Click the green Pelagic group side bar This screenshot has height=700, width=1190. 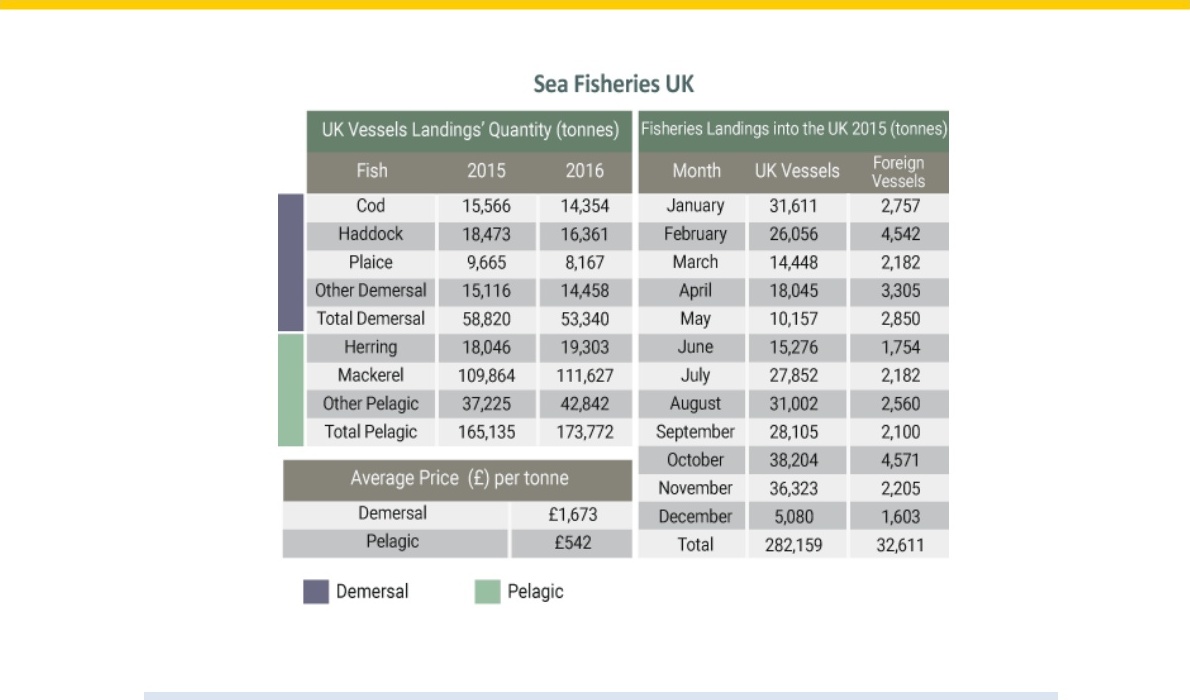pyautogui.click(x=291, y=390)
